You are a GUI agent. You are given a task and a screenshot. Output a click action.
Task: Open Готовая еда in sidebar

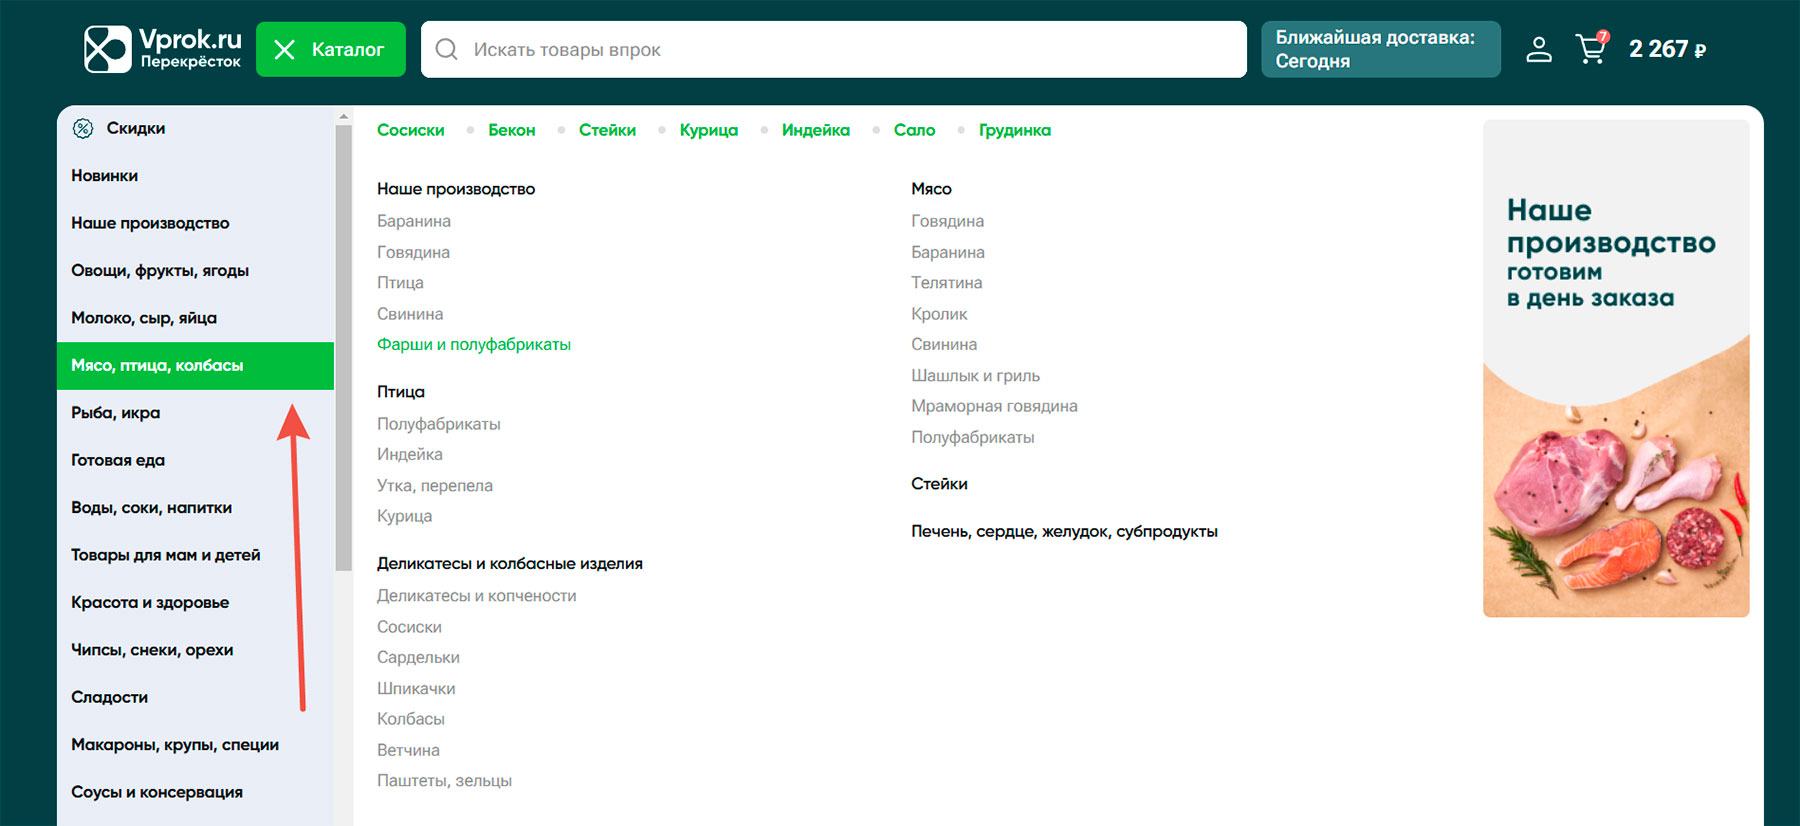[118, 460]
